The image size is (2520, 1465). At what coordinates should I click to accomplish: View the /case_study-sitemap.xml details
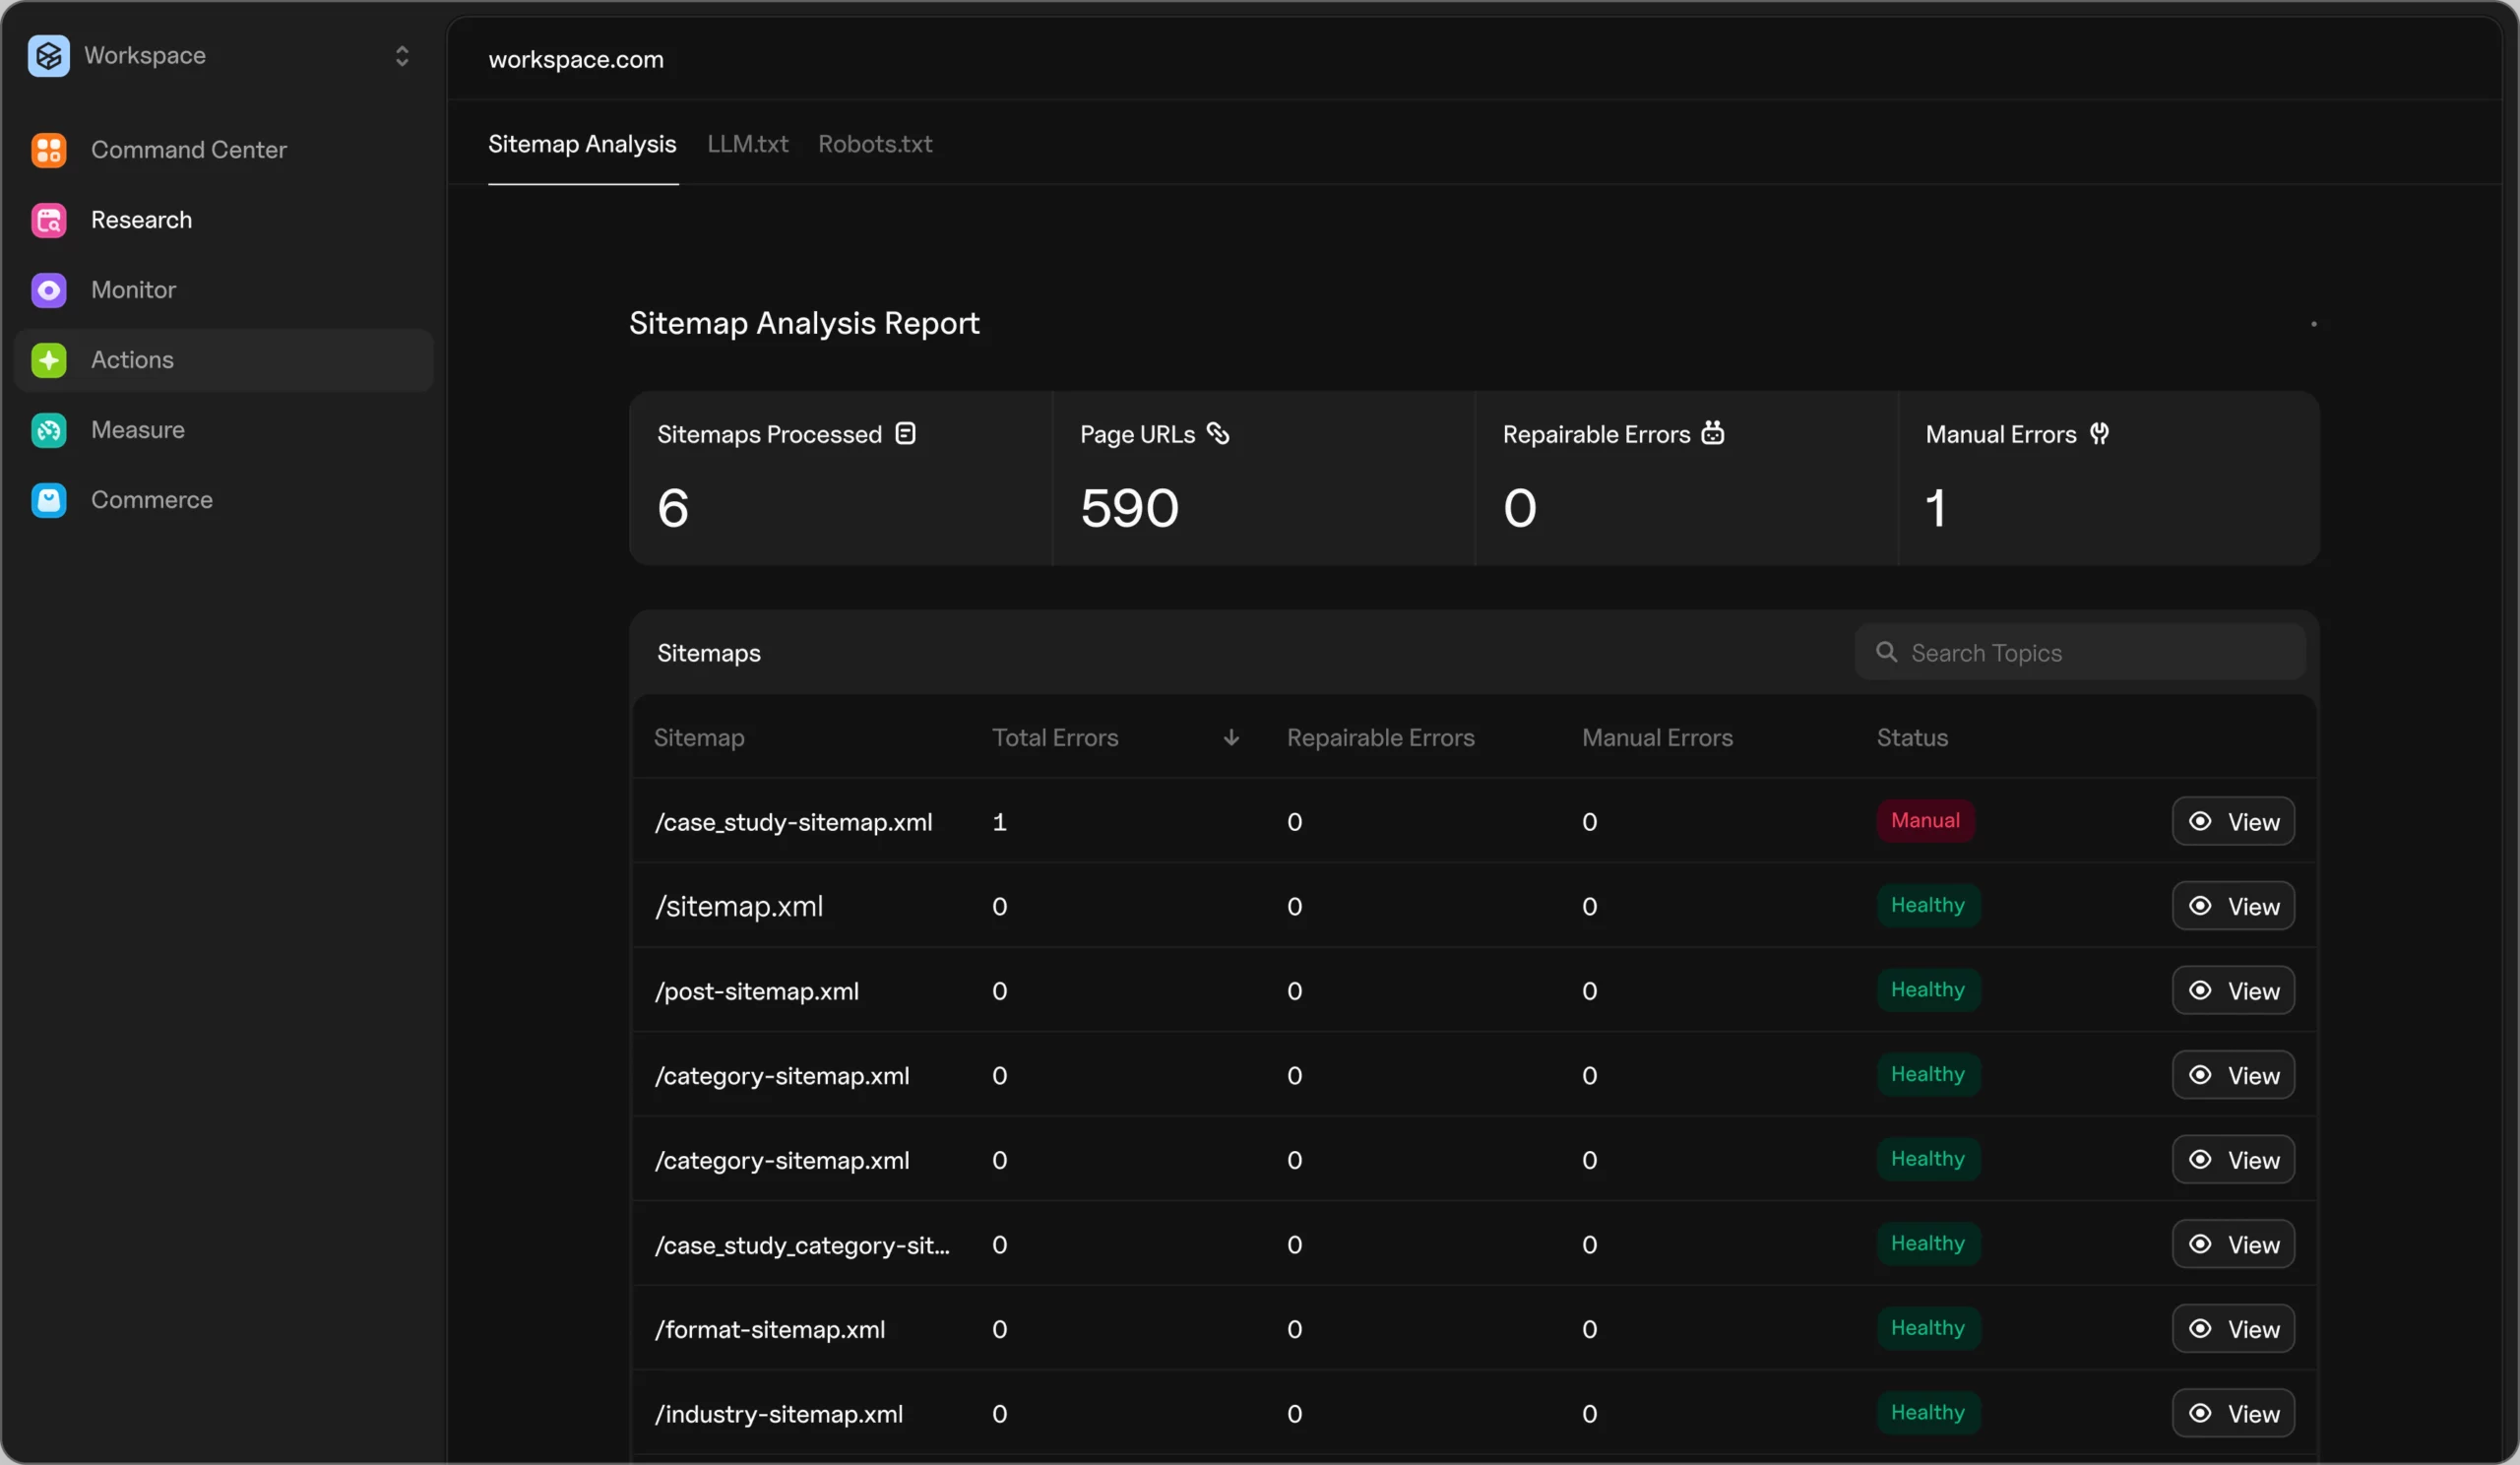[x=2232, y=821]
